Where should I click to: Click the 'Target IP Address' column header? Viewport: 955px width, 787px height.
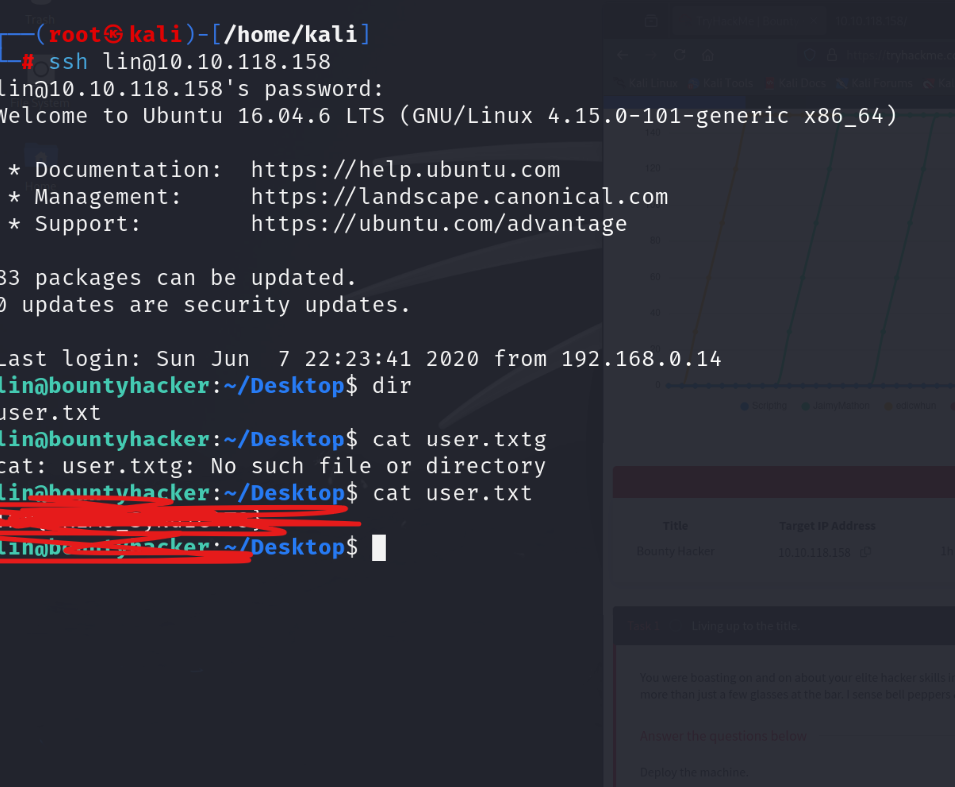tap(827, 526)
